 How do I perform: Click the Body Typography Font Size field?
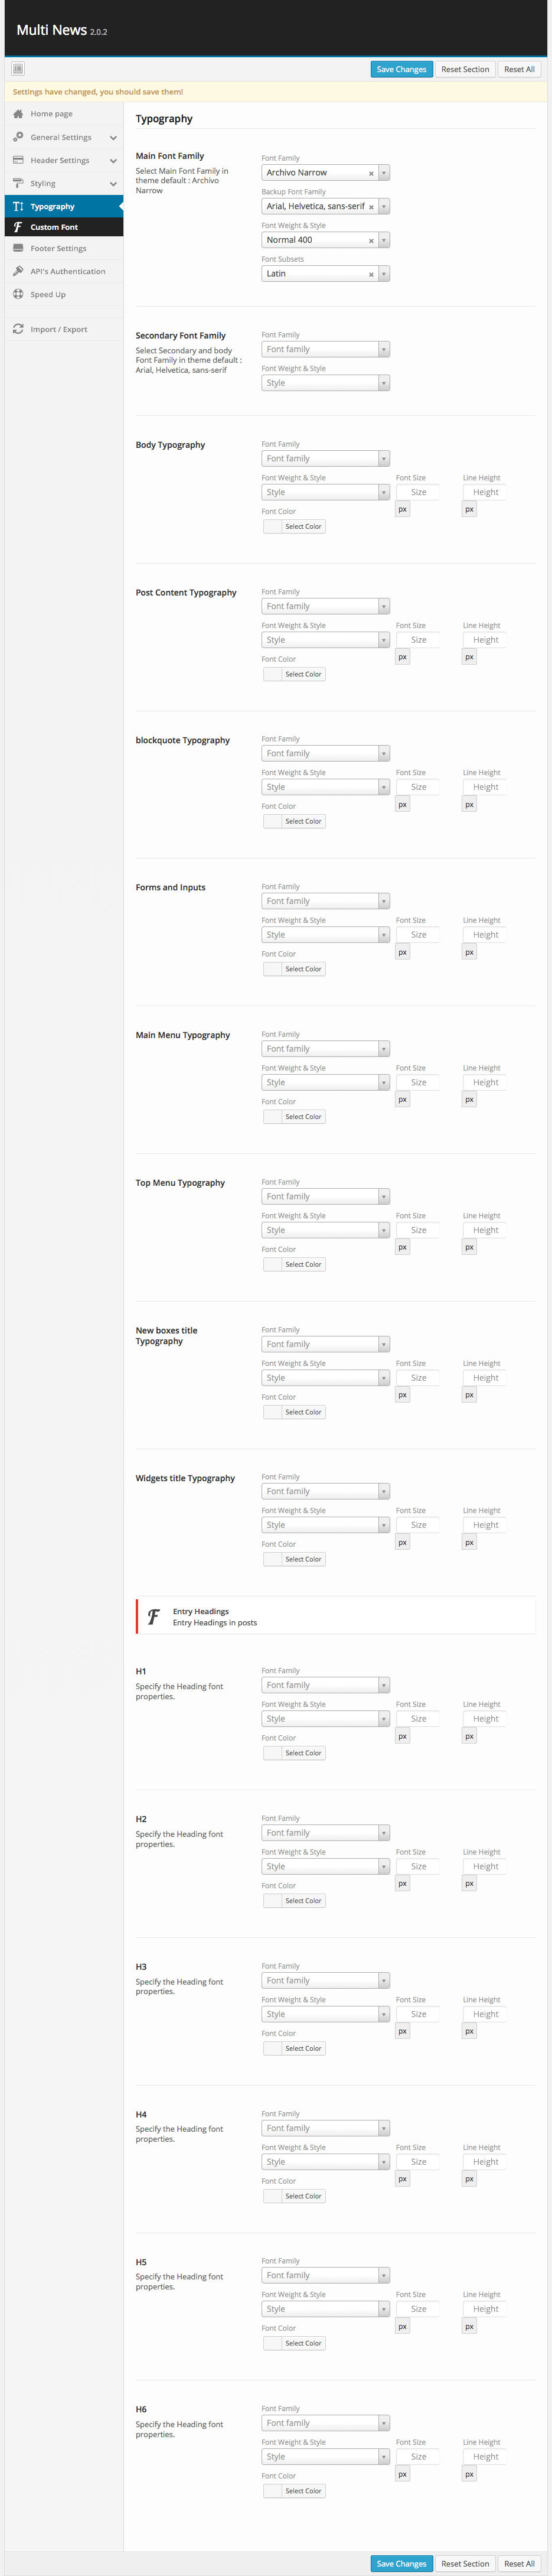tap(418, 492)
